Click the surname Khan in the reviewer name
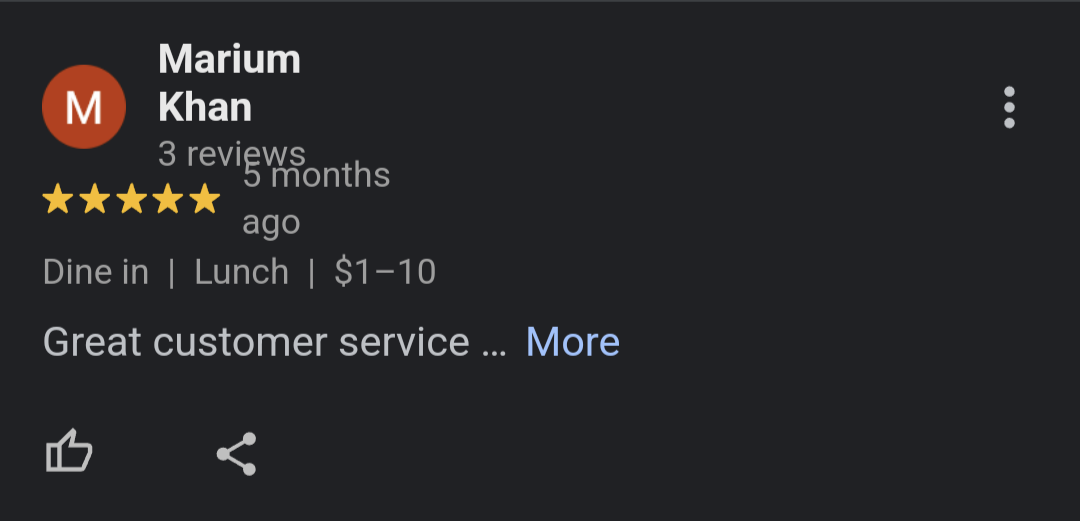Image resolution: width=1080 pixels, height=521 pixels. 205,107
